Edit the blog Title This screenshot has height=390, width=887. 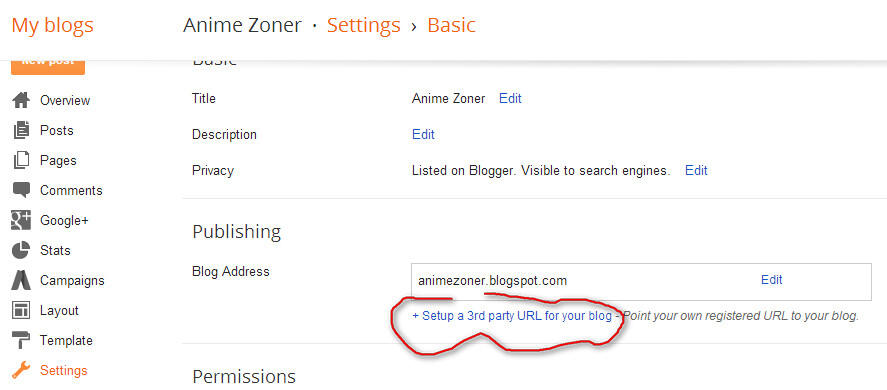(510, 98)
